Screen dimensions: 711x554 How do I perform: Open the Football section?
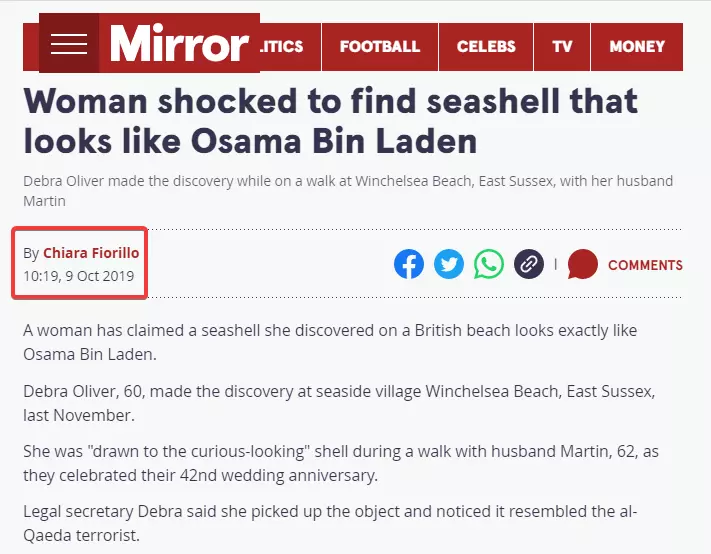pyautogui.click(x=380, y=47)
